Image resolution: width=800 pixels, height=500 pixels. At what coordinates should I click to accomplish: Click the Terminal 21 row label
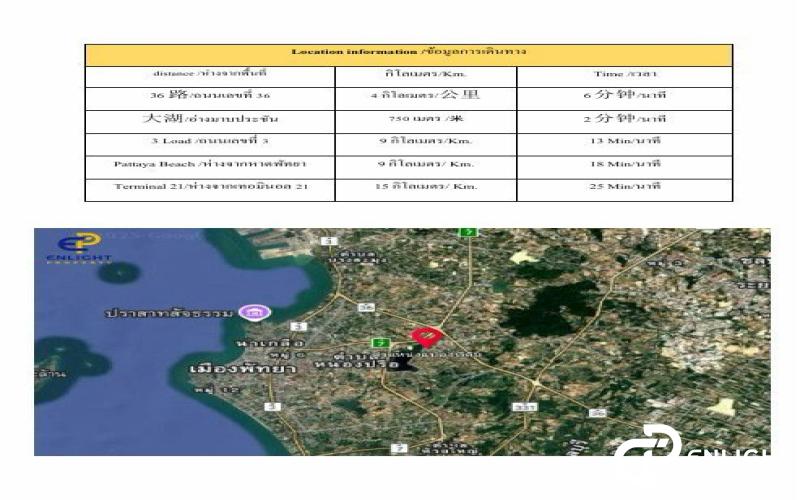point(210,186)
